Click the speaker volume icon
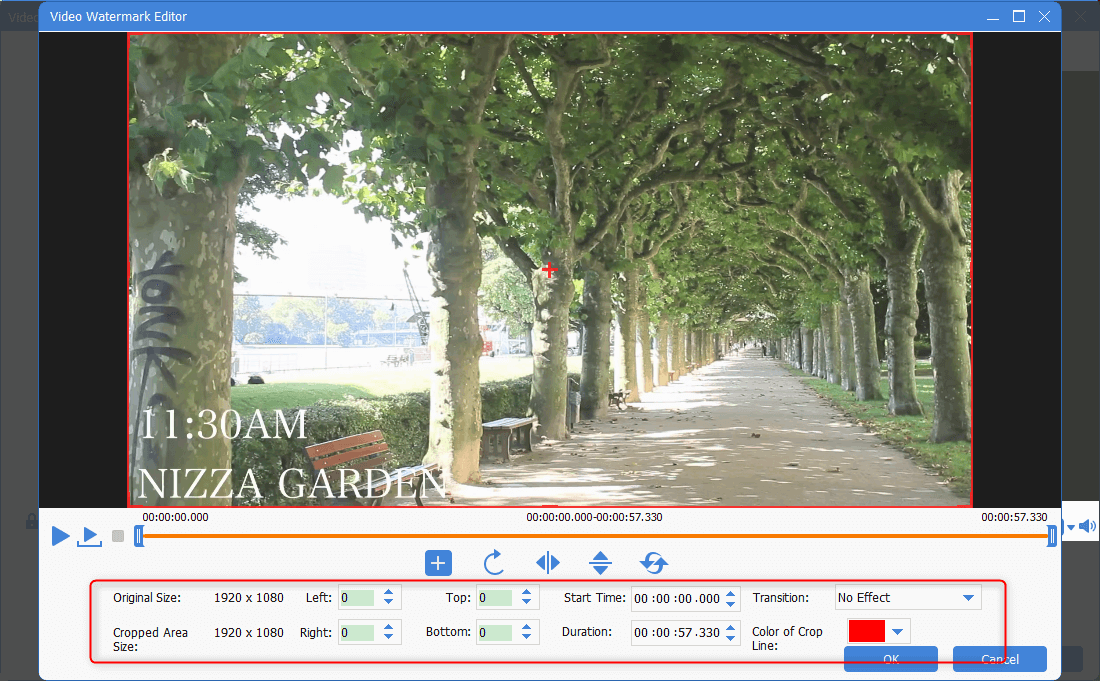The width and height of the screenshot is (1100, 681). click(1087, 526)
